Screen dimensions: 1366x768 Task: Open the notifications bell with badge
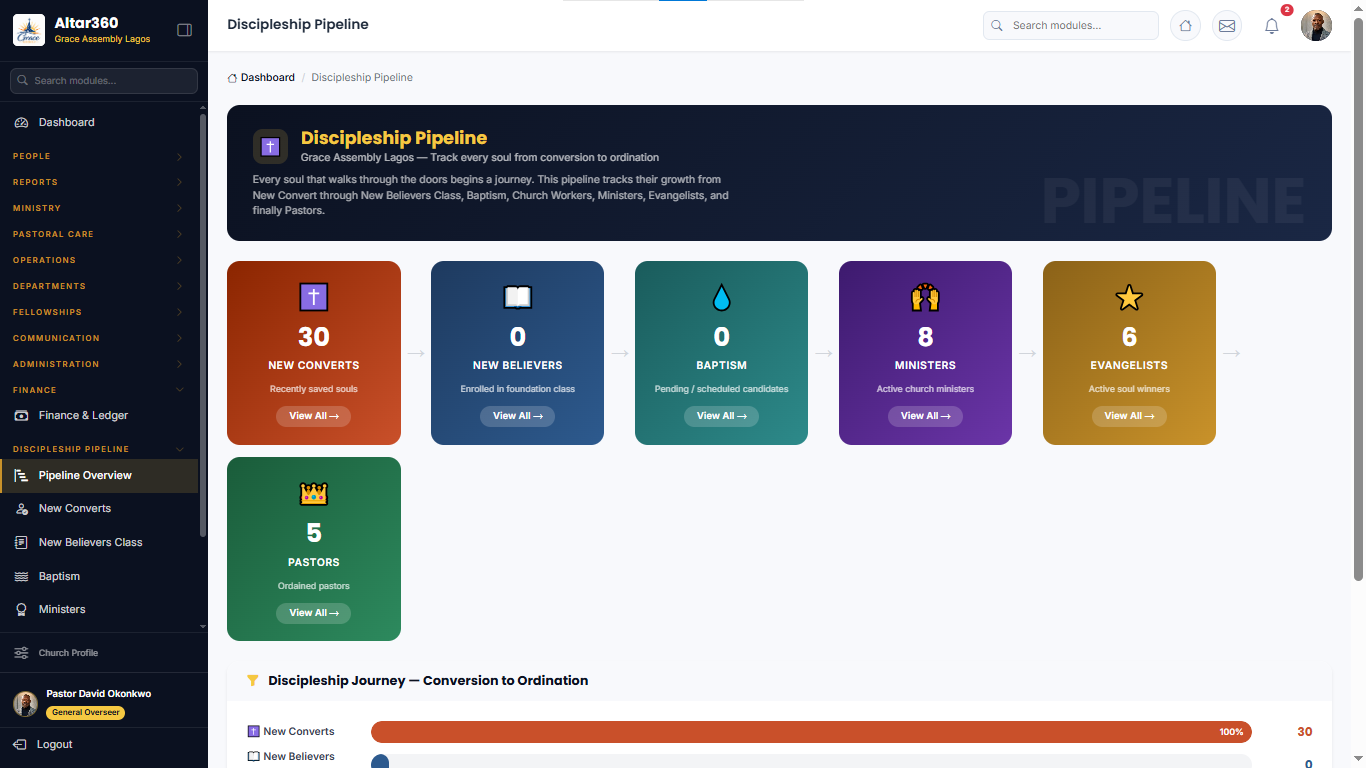1272,26
